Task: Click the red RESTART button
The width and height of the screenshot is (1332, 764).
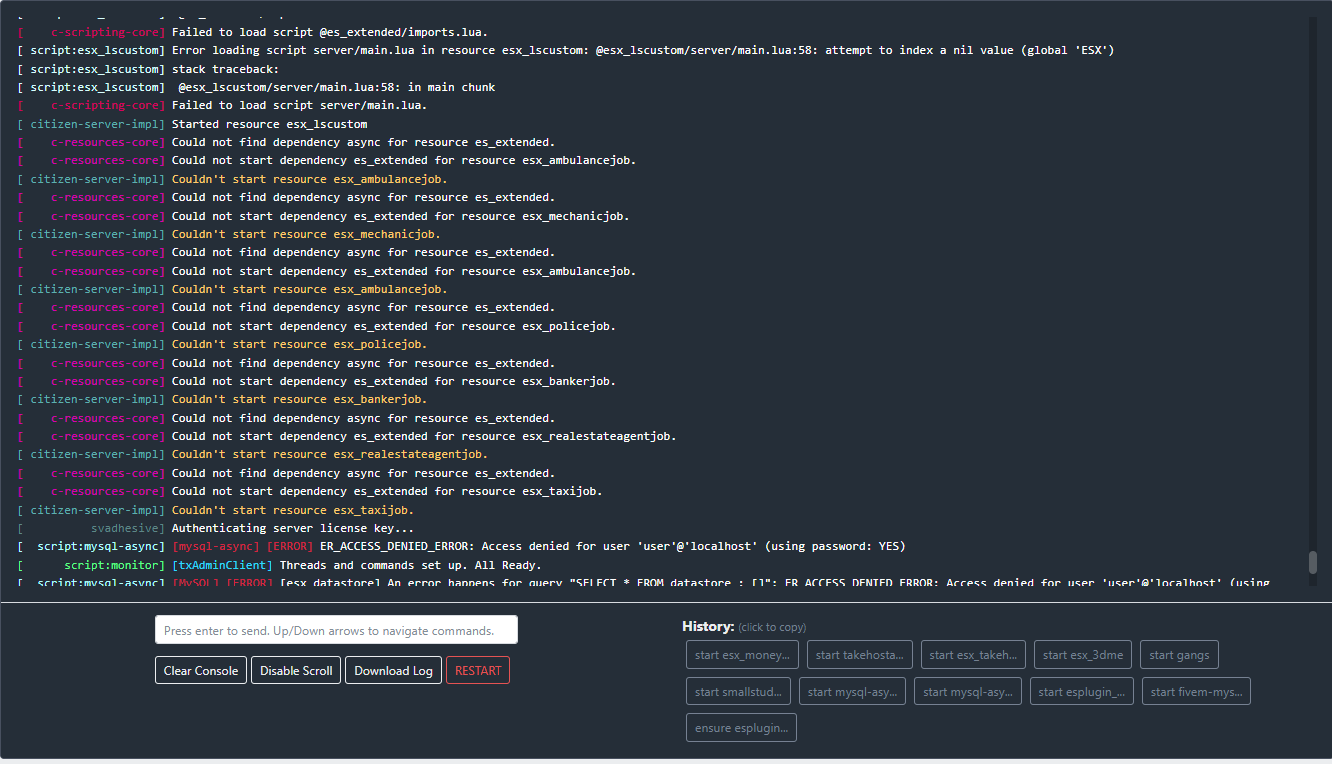Action: [478, 670]
